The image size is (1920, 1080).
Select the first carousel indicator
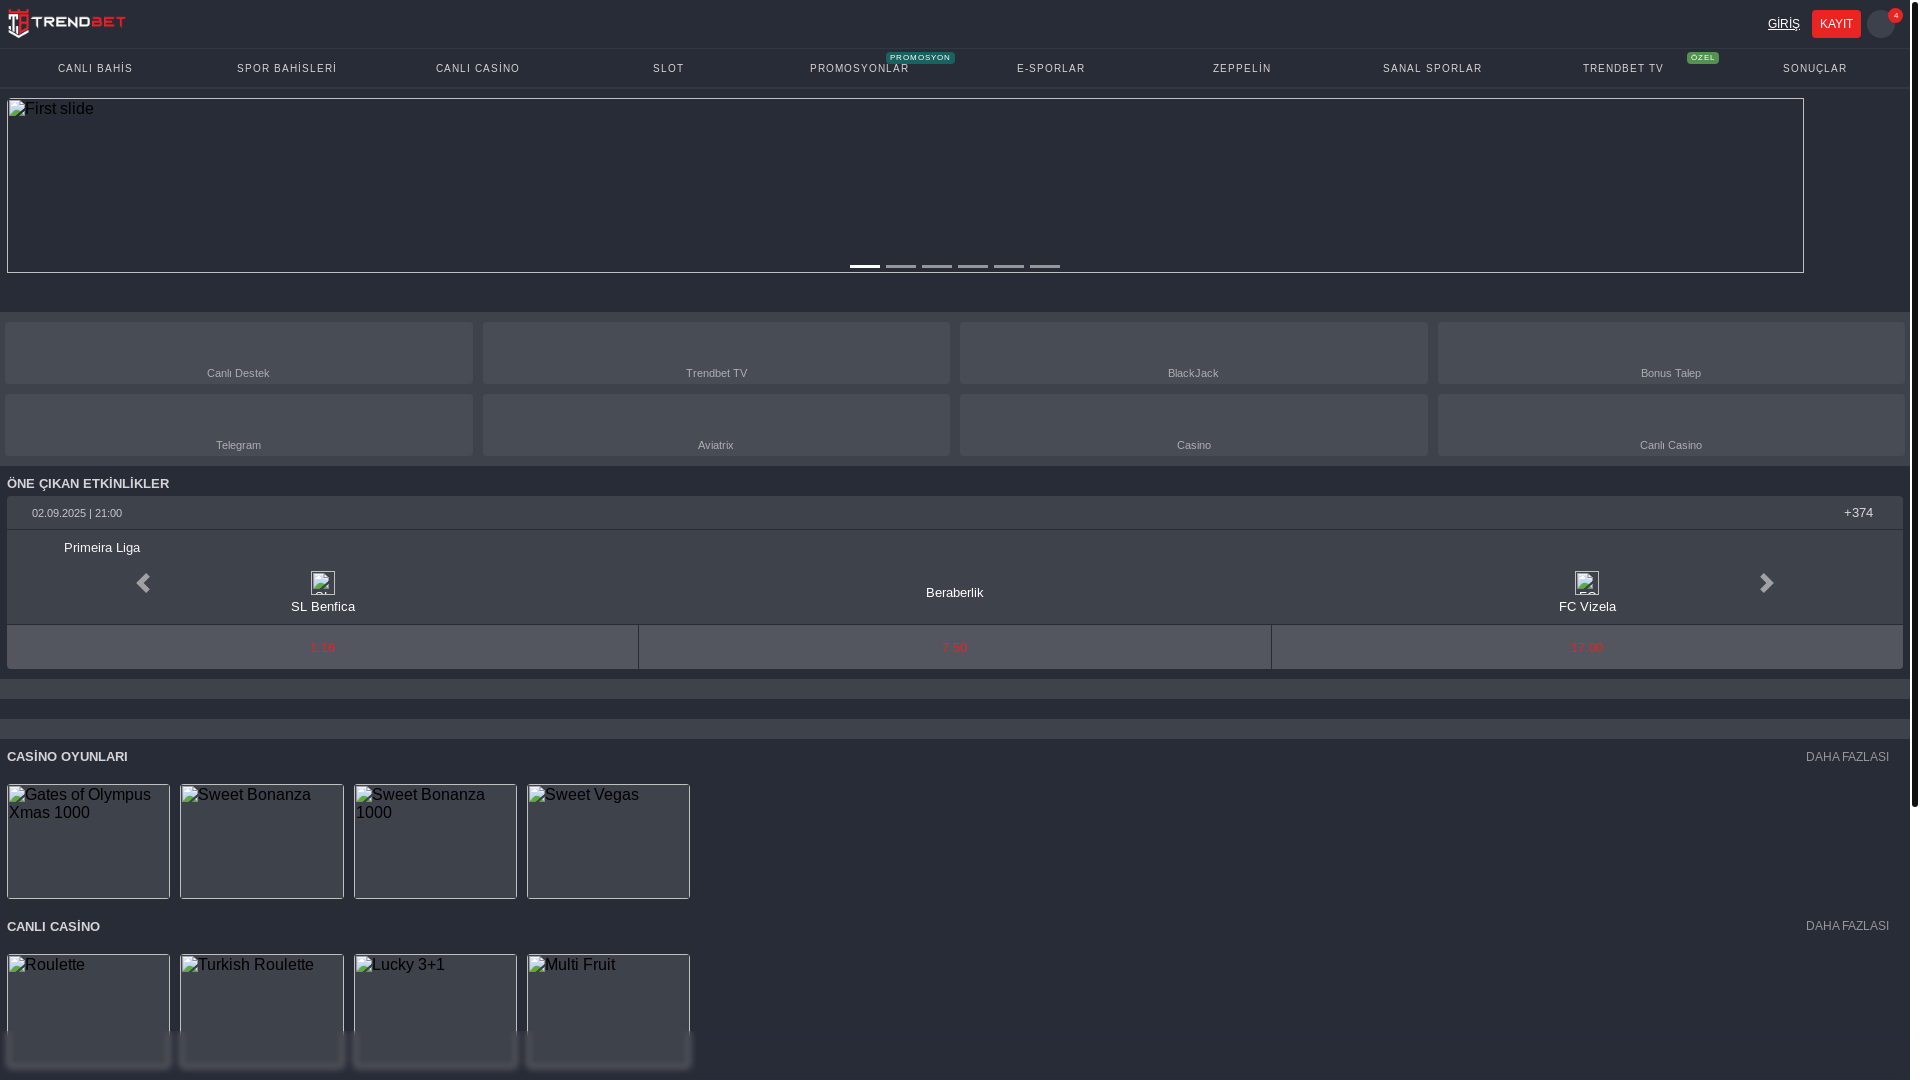pos(865,266)
